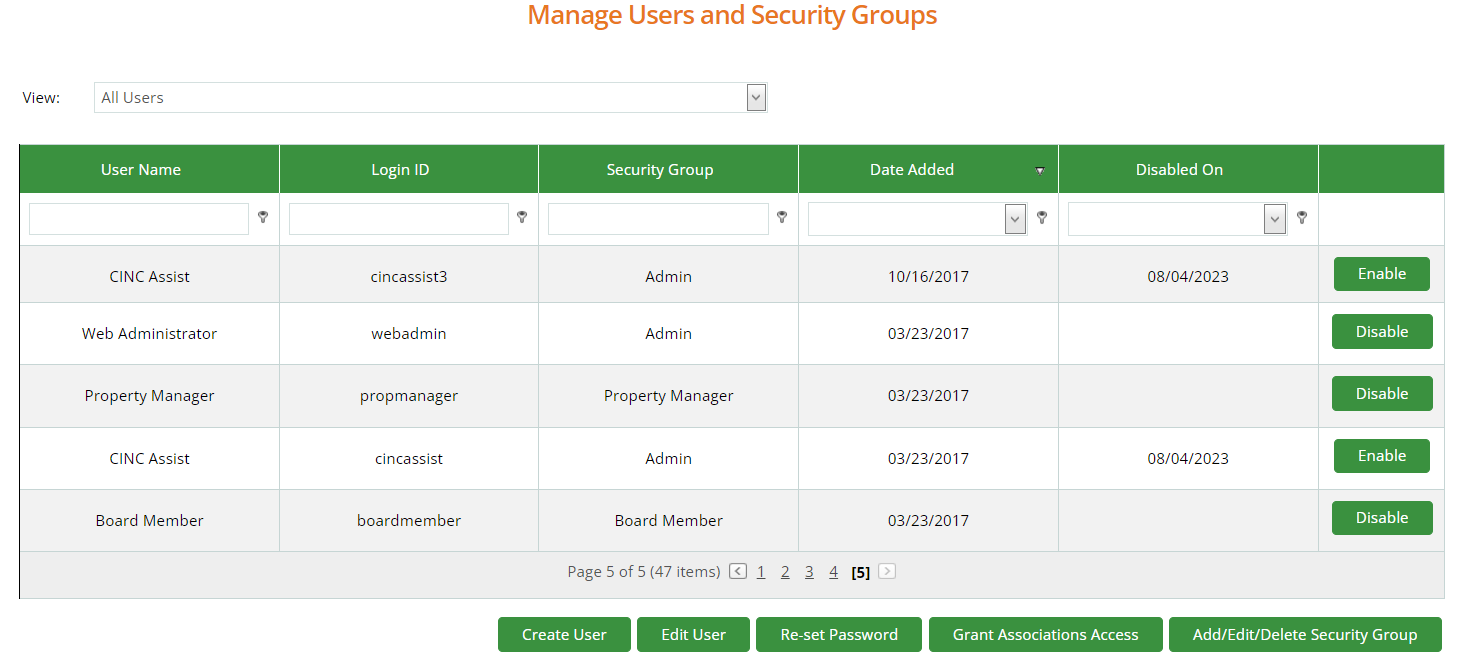Screen dimensions: 1459x668
Task: Go to page 2 of results
Action: pos(785,572)
